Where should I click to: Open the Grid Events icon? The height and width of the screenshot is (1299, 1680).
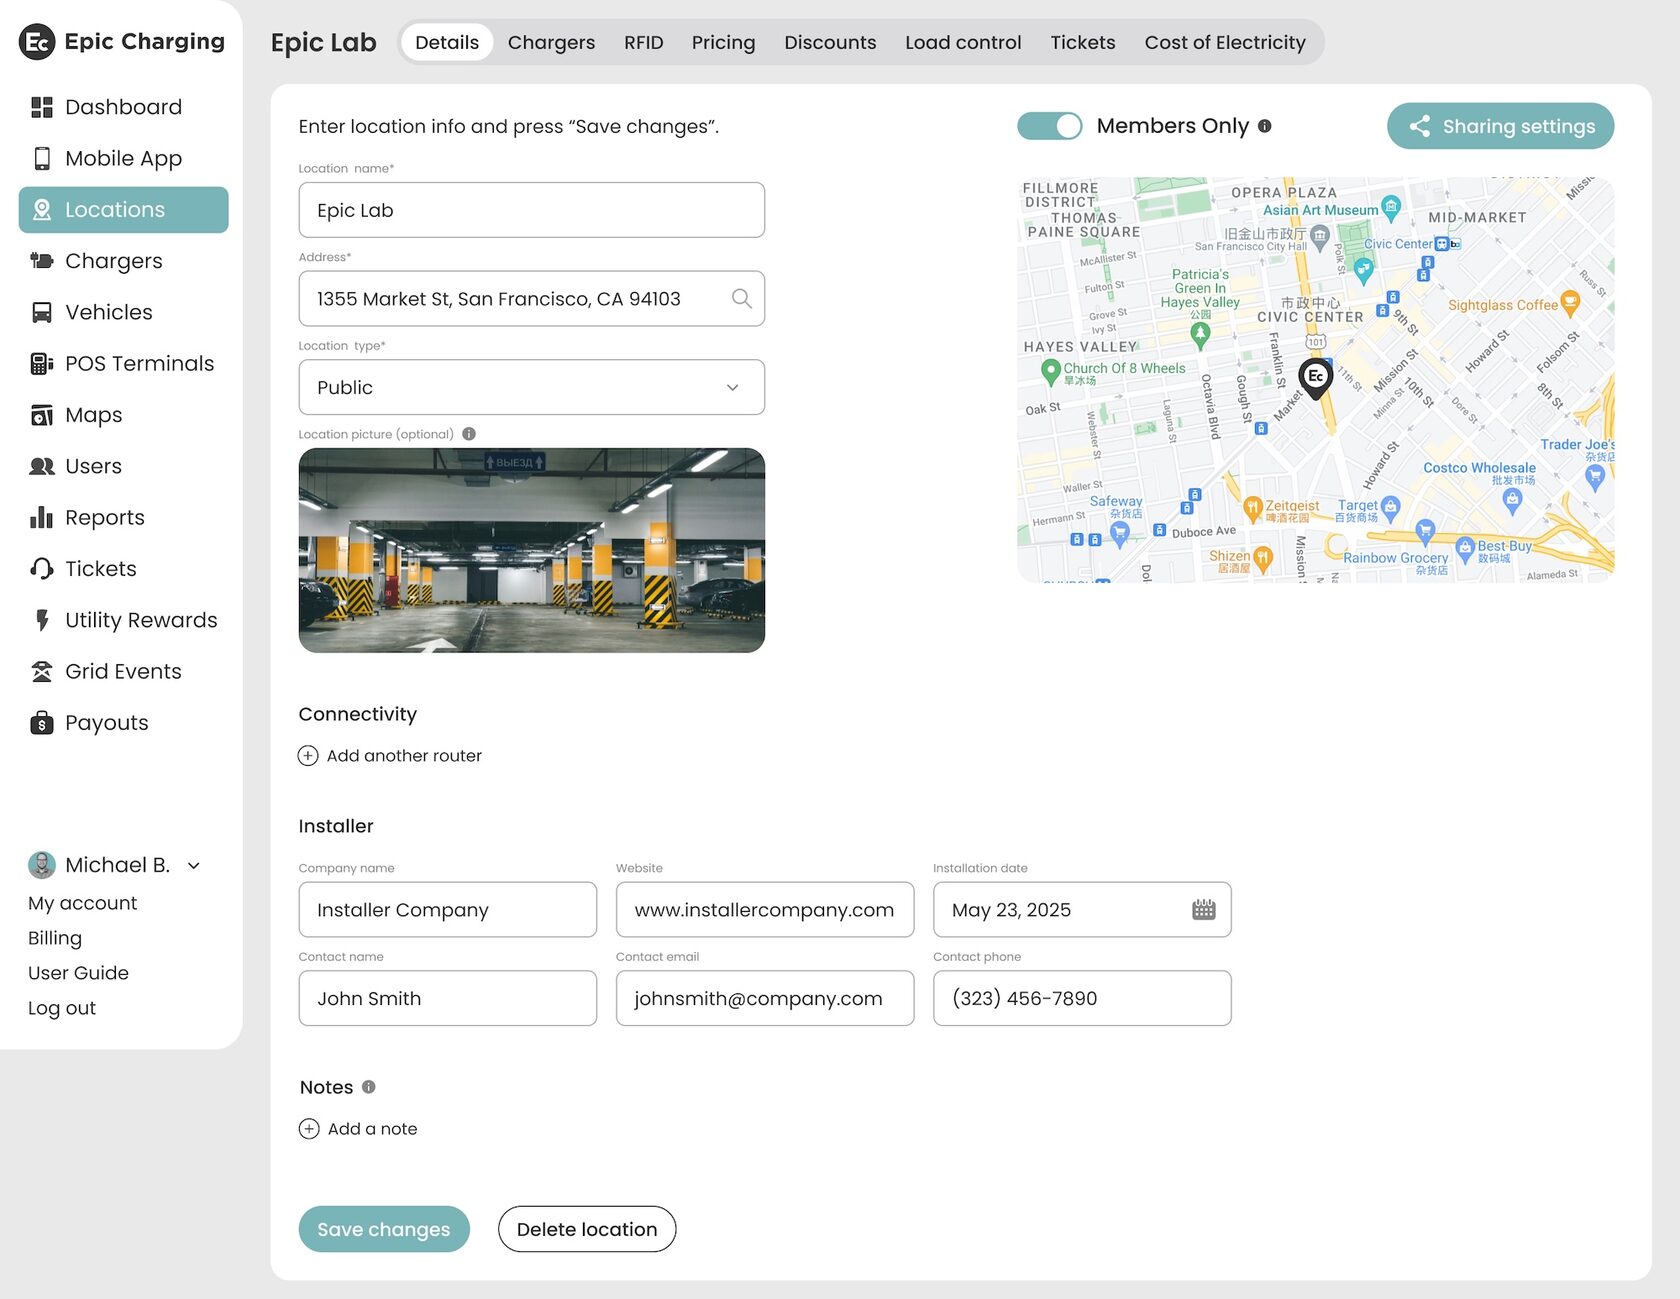[41, 672]
